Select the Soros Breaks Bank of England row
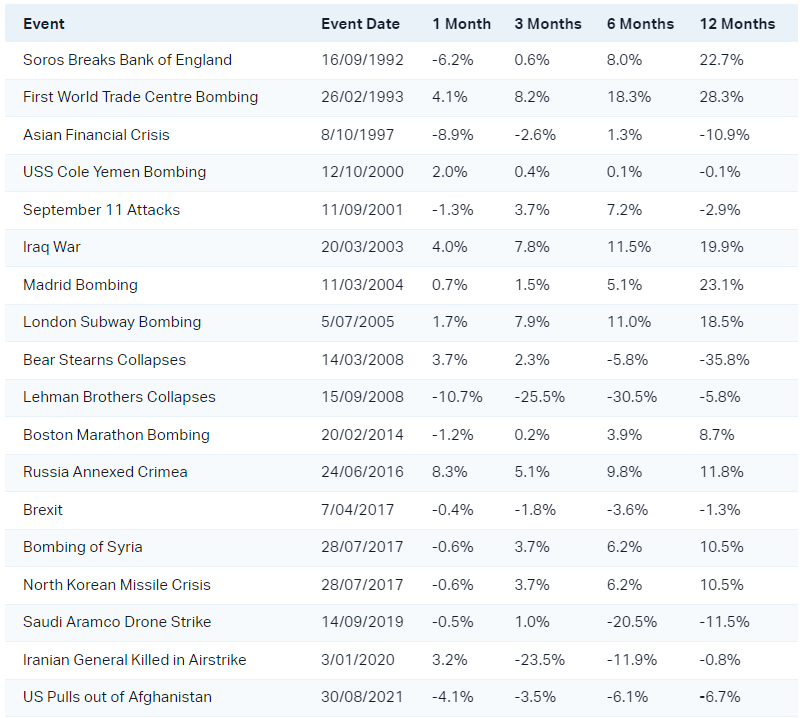The width and height of the screenshot is (803, 718). (127, 60)
